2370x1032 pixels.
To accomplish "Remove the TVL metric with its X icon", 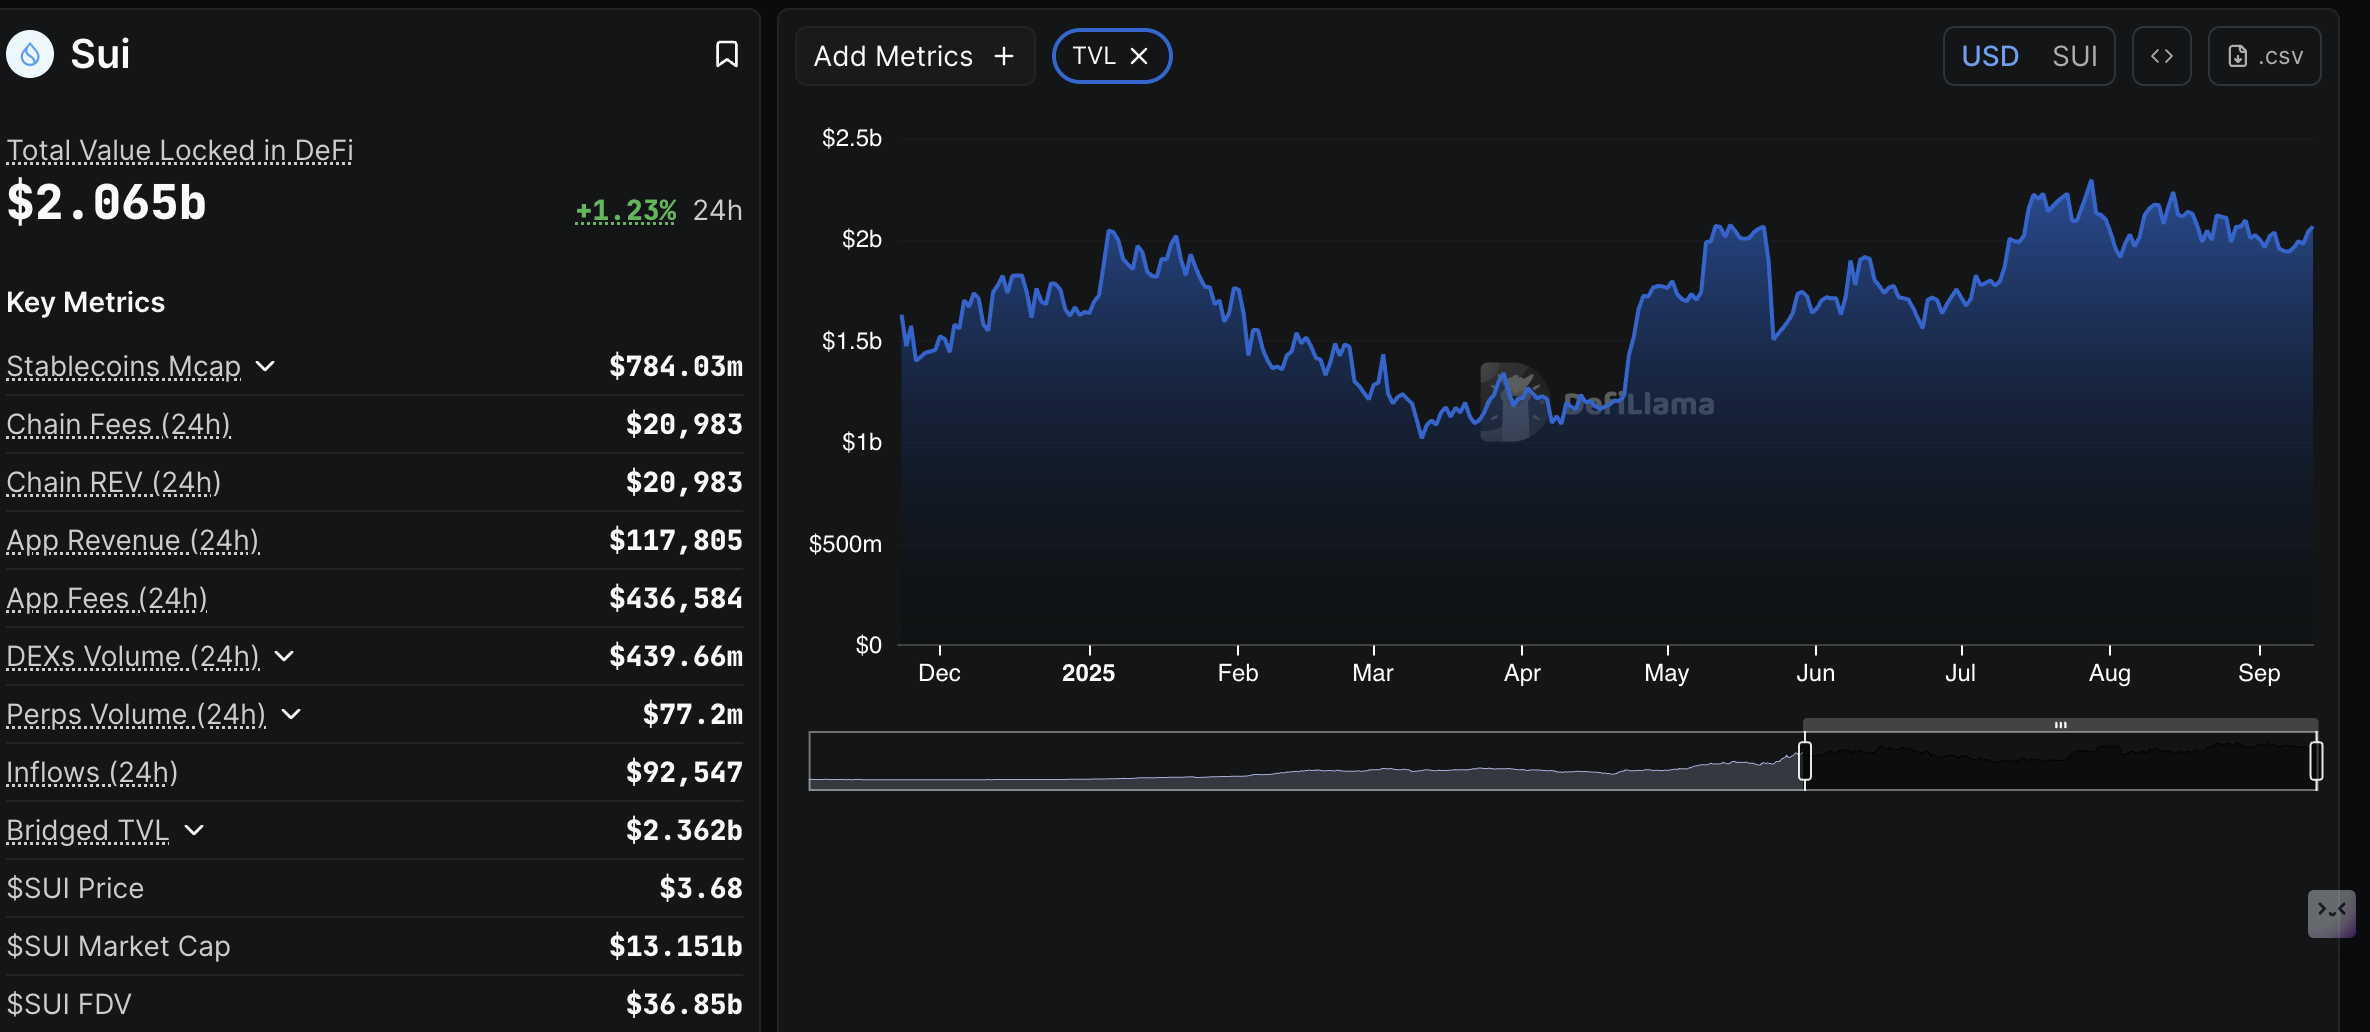I will [1140, 56].
